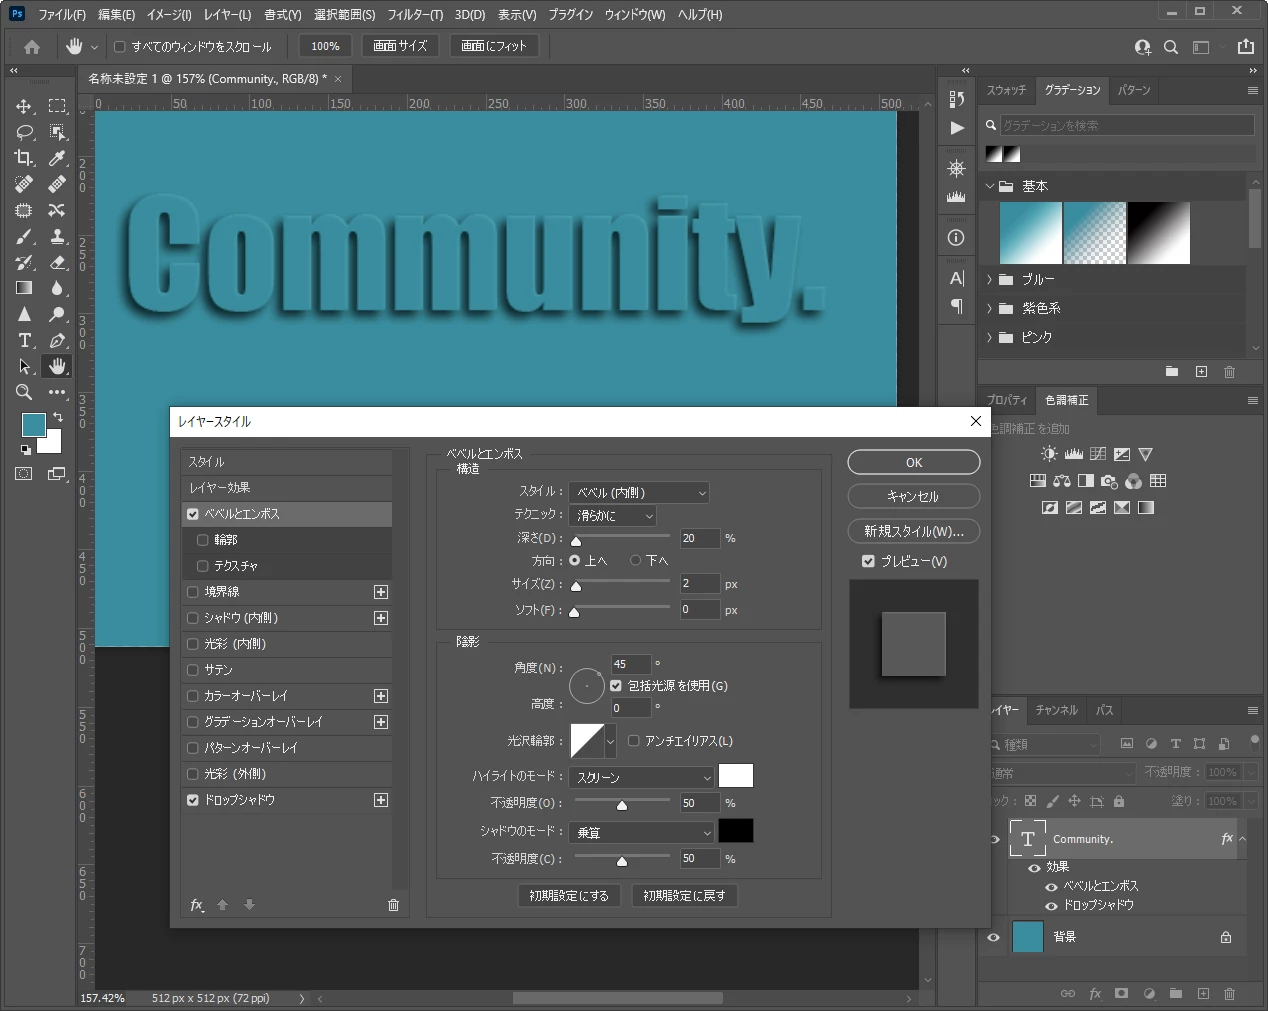Select the Eyedropper tool

[x=57, y=158]
